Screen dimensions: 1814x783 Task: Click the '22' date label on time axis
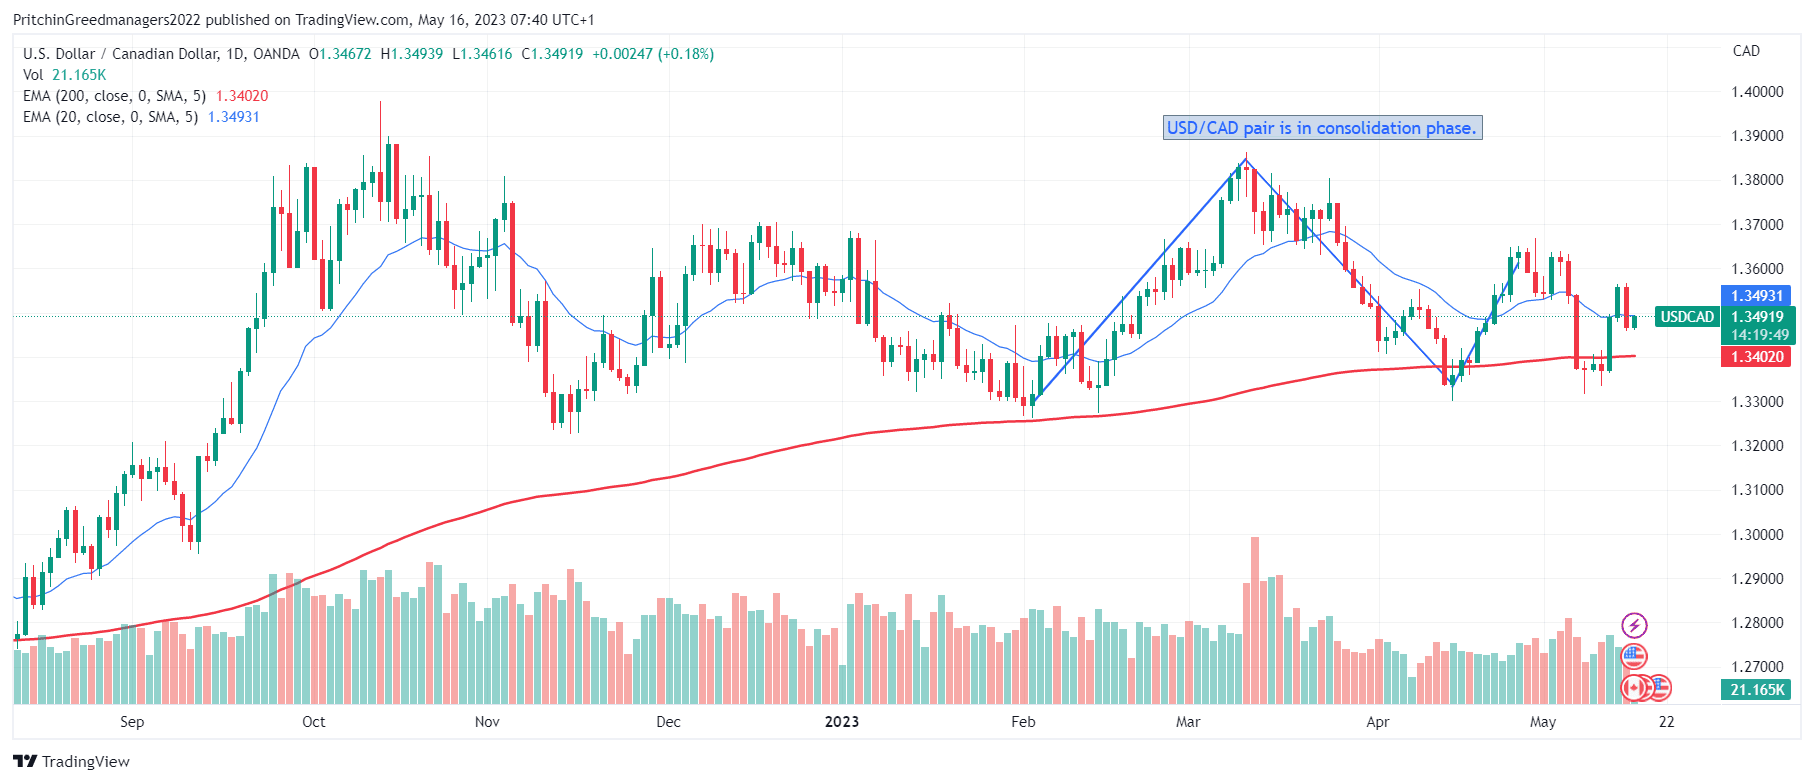[x=1666, y=722]
